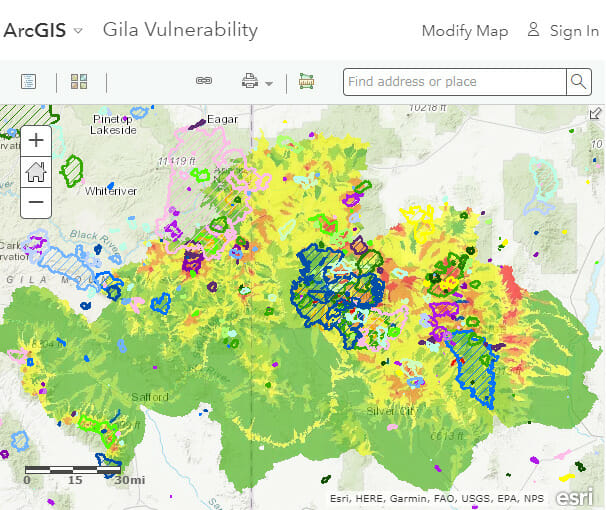Click the arrow icon at map's top-right corner

596,114
